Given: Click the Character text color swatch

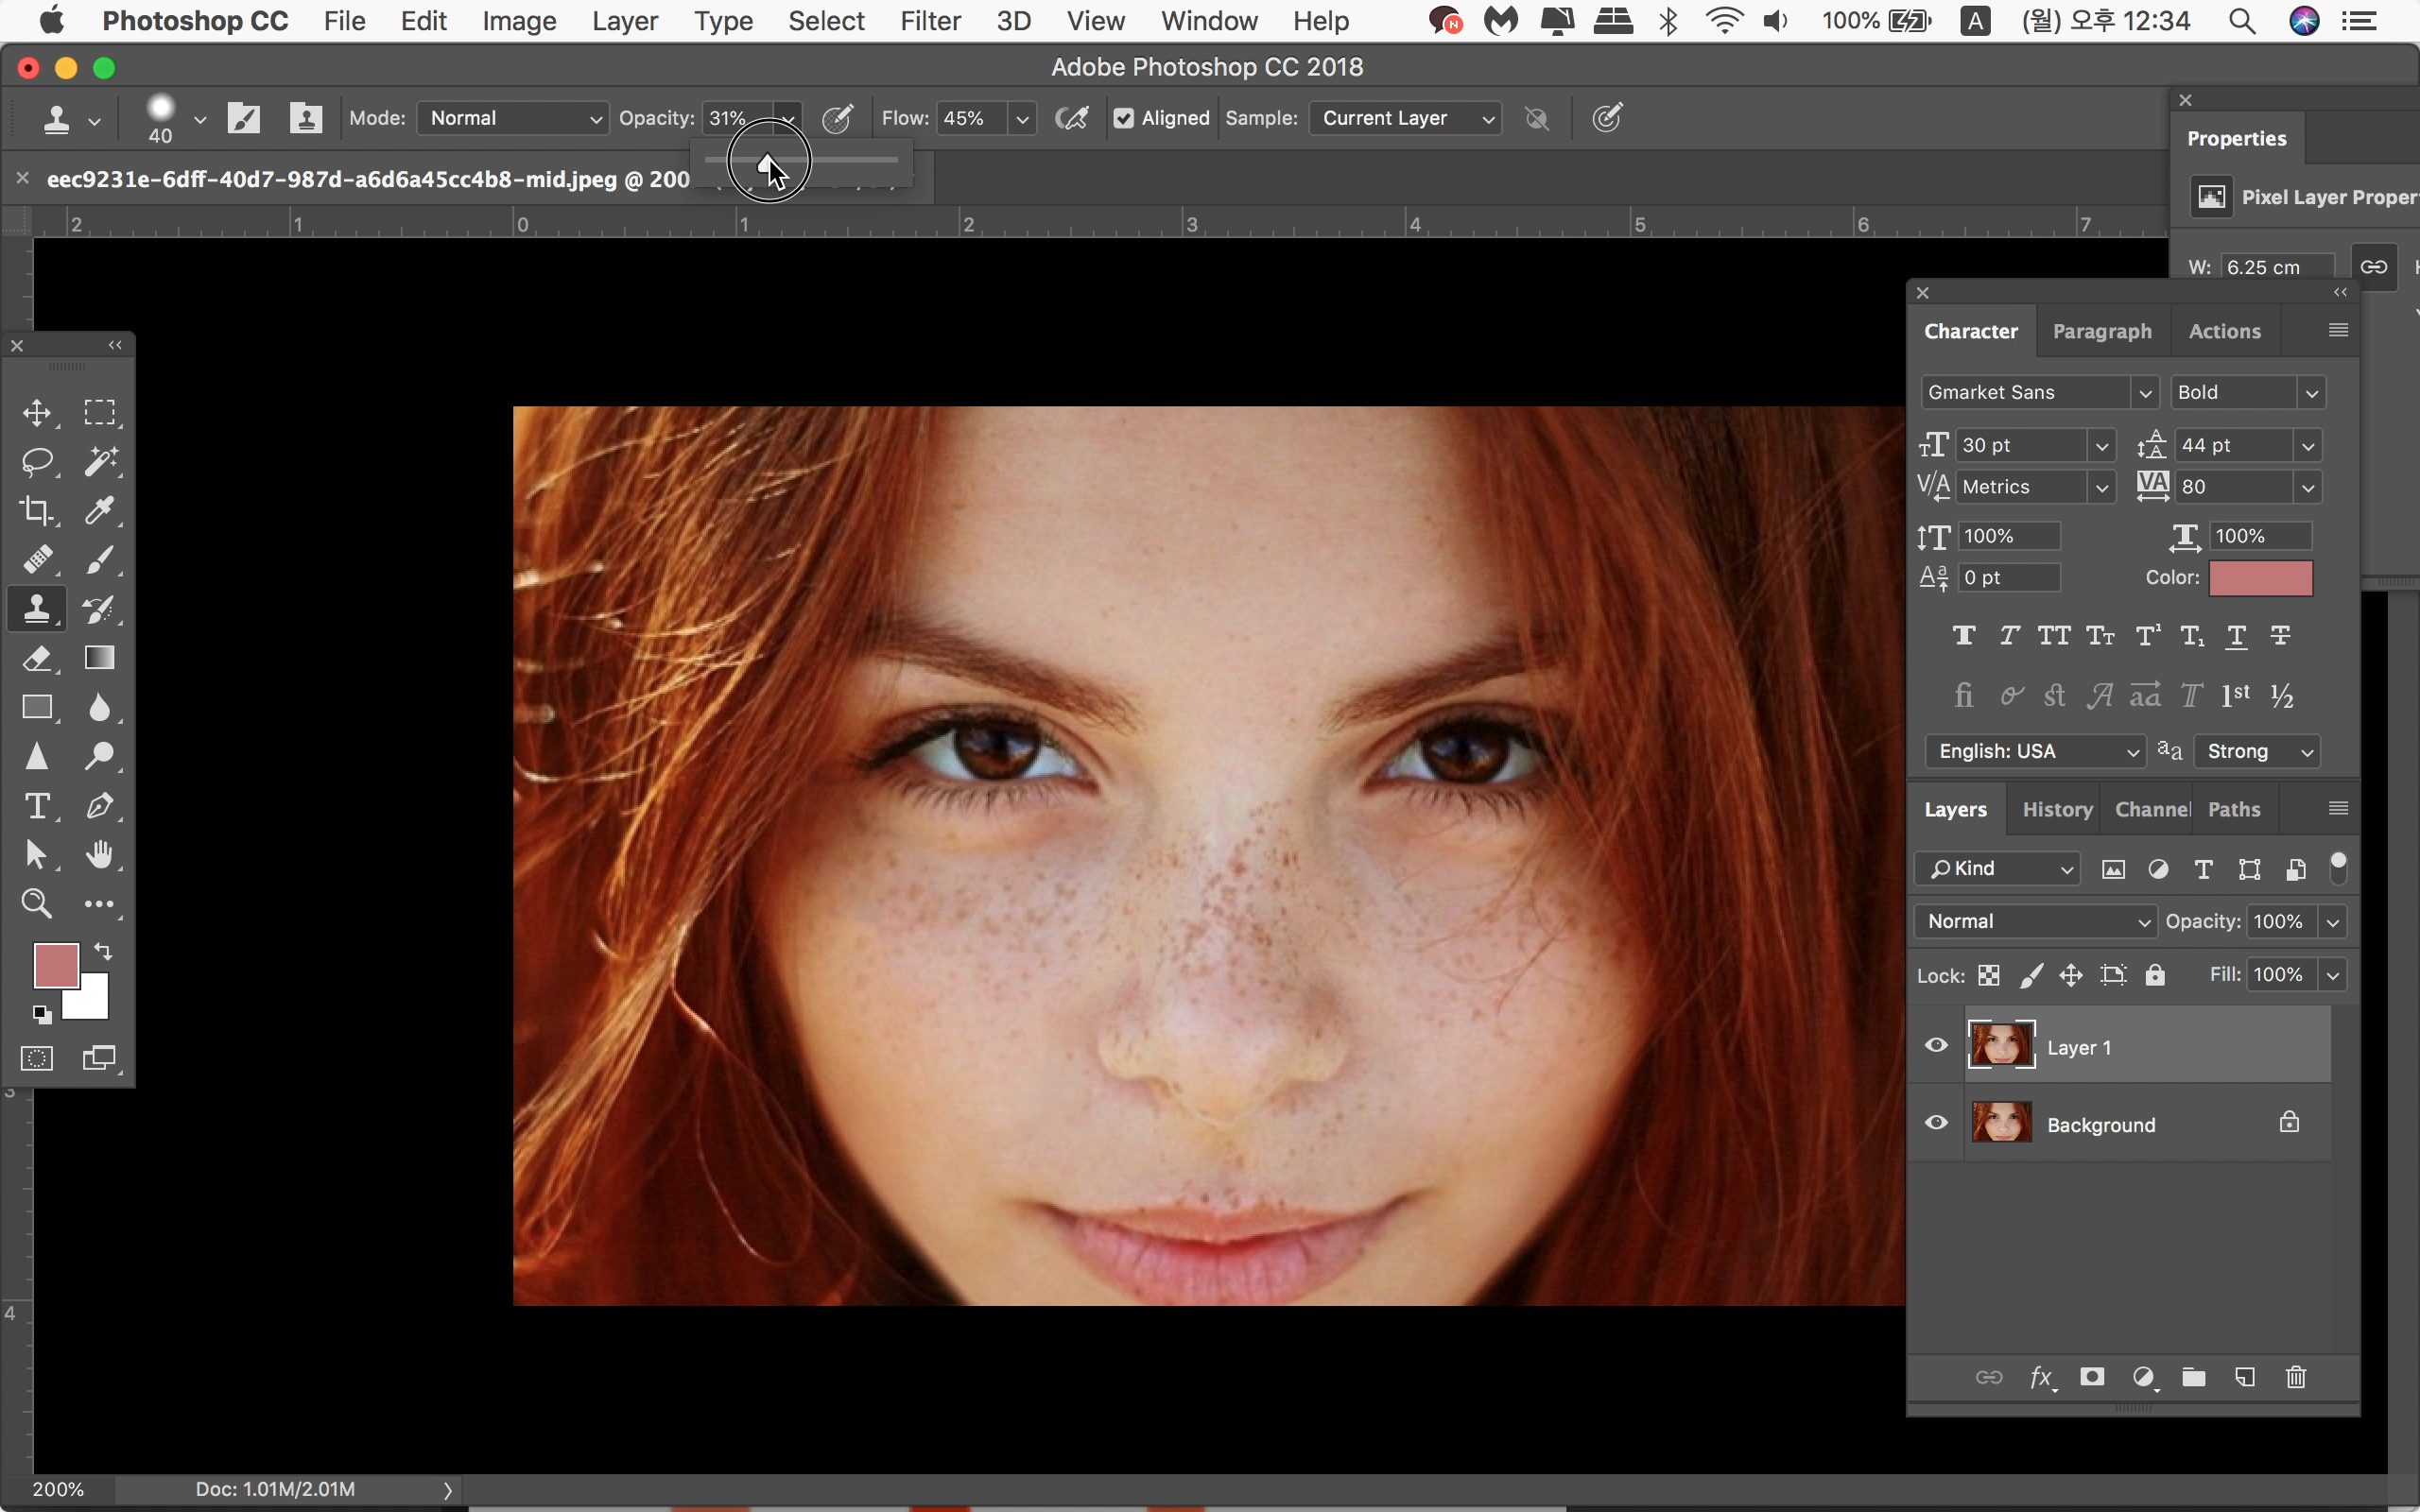Looking at the screenshot, I should (x=2260, y=578).
